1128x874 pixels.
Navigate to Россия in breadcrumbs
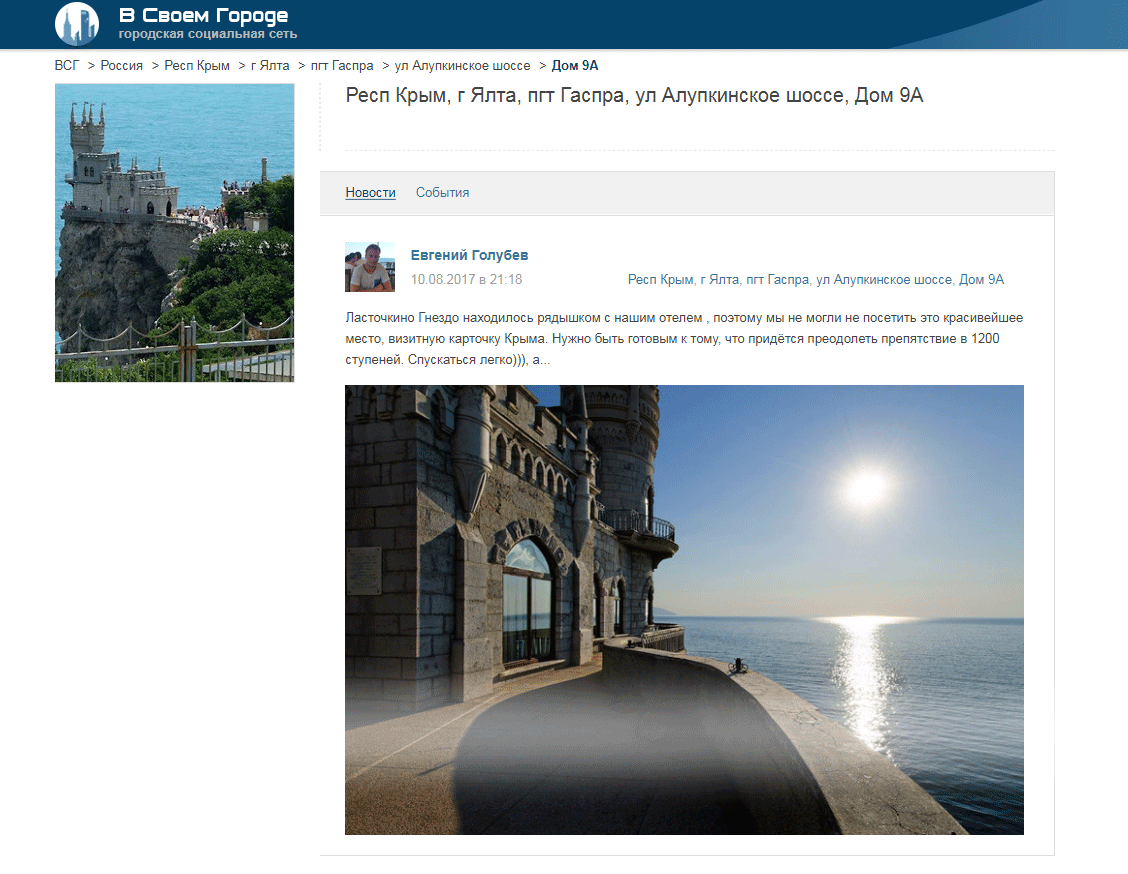pyautogui.click(x=122, y=65)
